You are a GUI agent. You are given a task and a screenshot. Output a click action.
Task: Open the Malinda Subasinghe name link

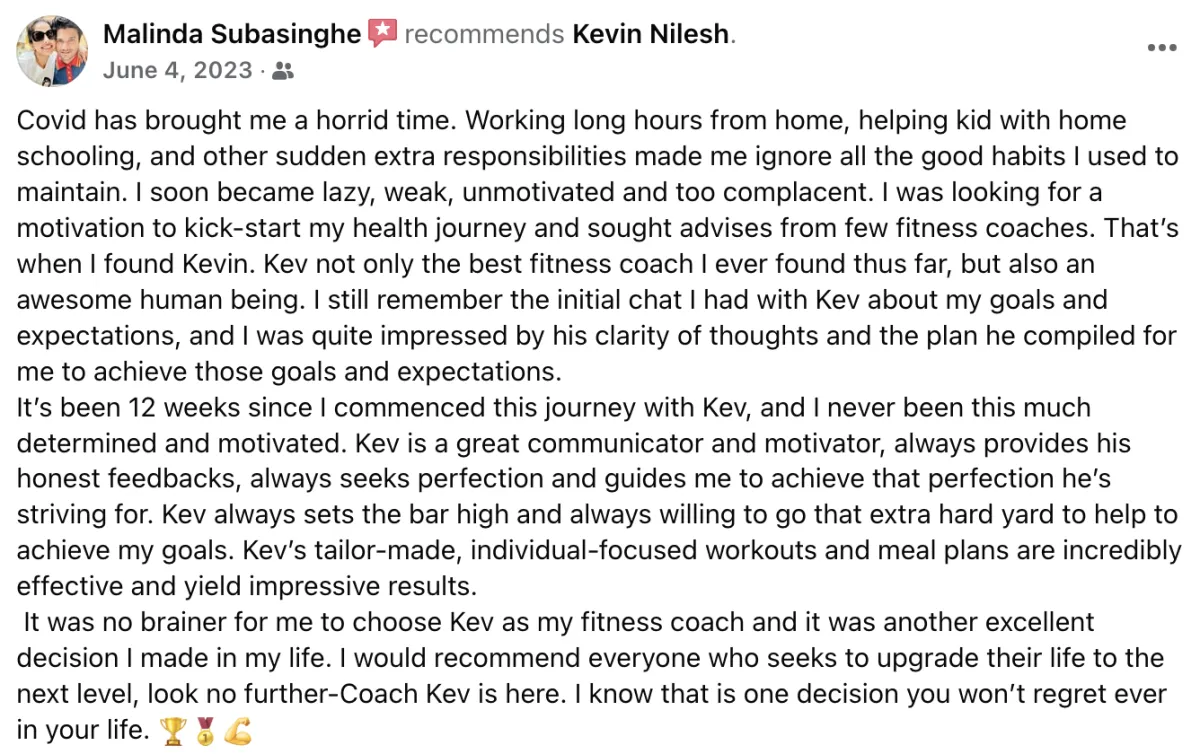(x=232, y=35)
